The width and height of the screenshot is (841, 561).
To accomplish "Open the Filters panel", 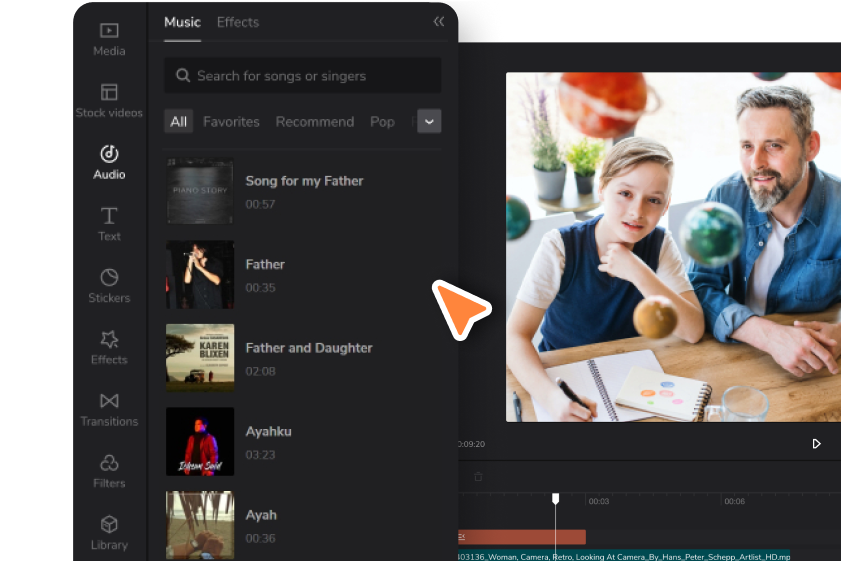I will (x=109, y=471).
